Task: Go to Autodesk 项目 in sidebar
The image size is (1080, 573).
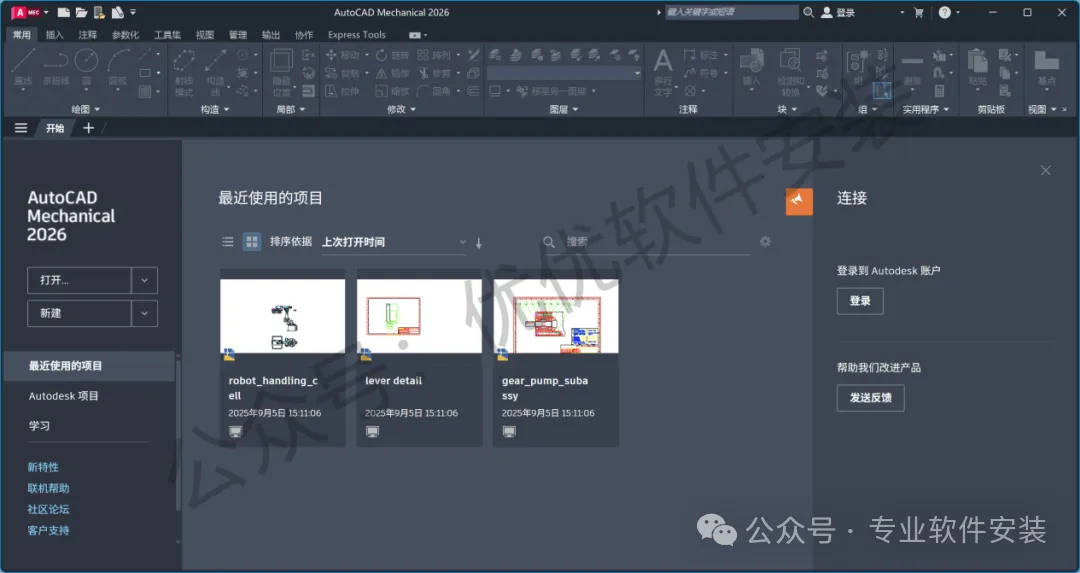Action: pyautogui.click(x=63, y=396)
